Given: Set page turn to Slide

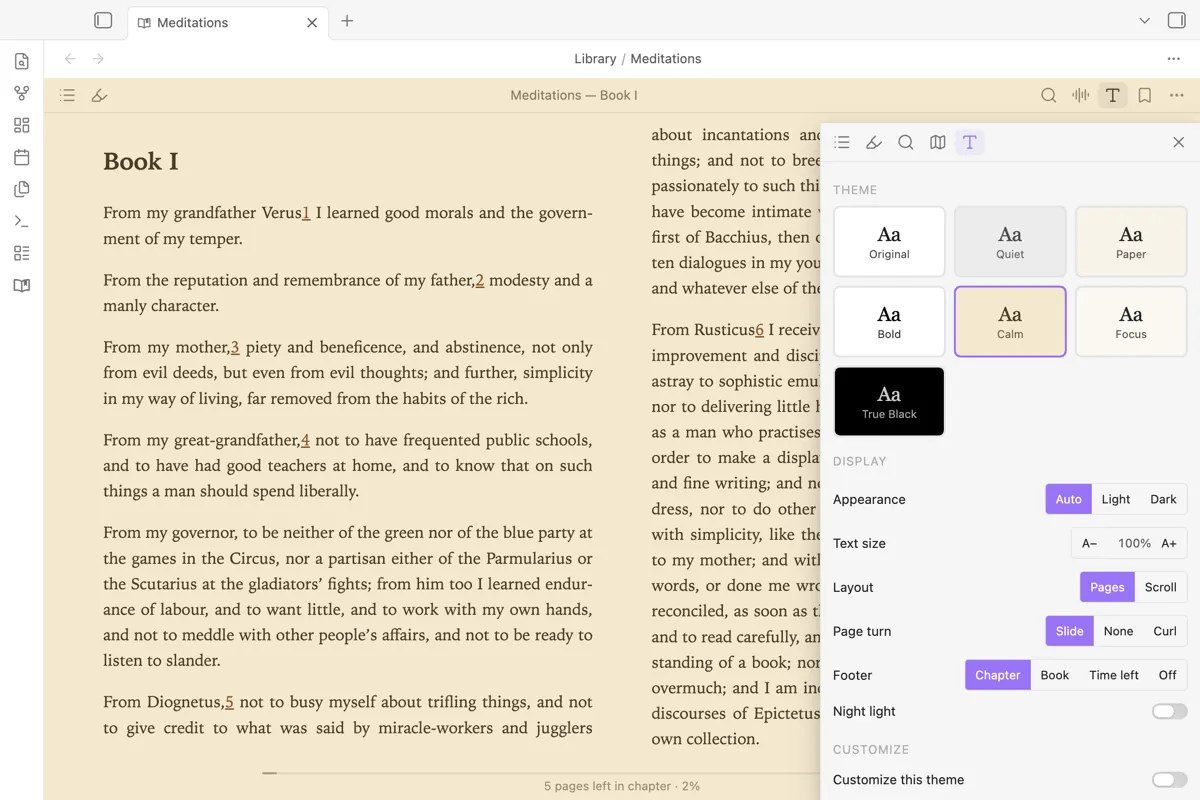Looking at the screenshot, I should click(x=1069, y=631).
